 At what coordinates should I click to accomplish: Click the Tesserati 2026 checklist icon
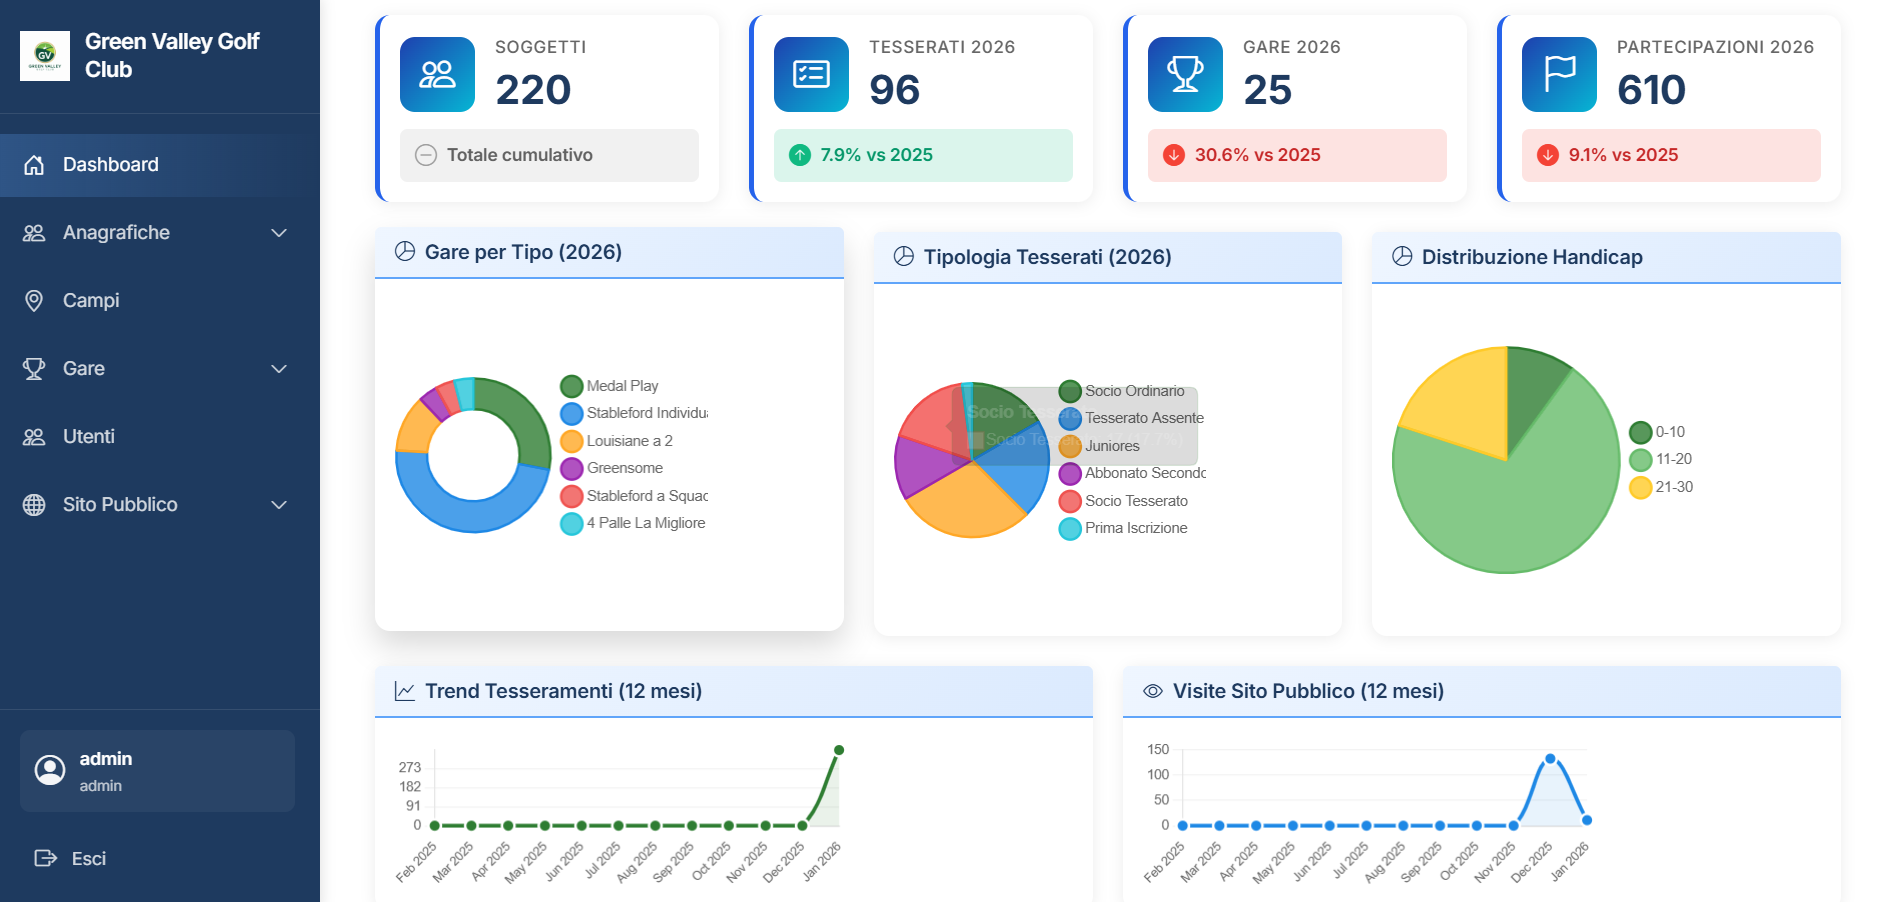[811, 74]
